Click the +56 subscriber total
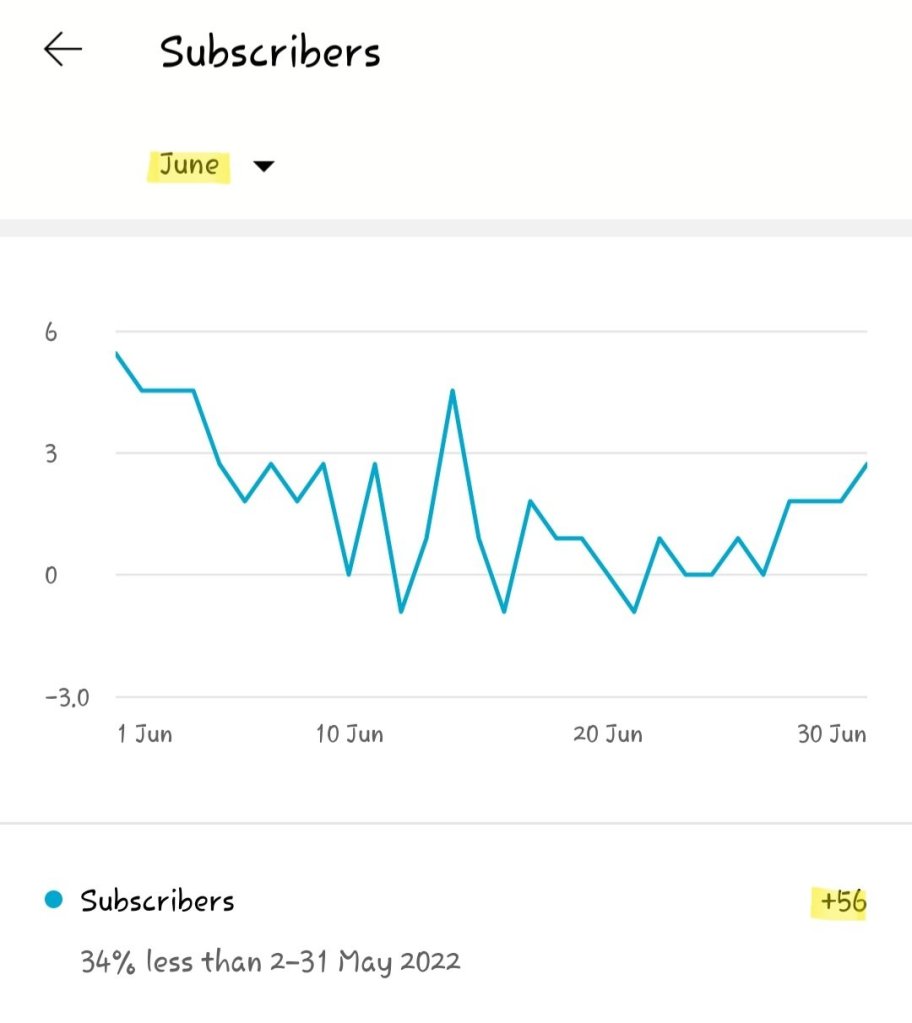 (x=838, y=903)
